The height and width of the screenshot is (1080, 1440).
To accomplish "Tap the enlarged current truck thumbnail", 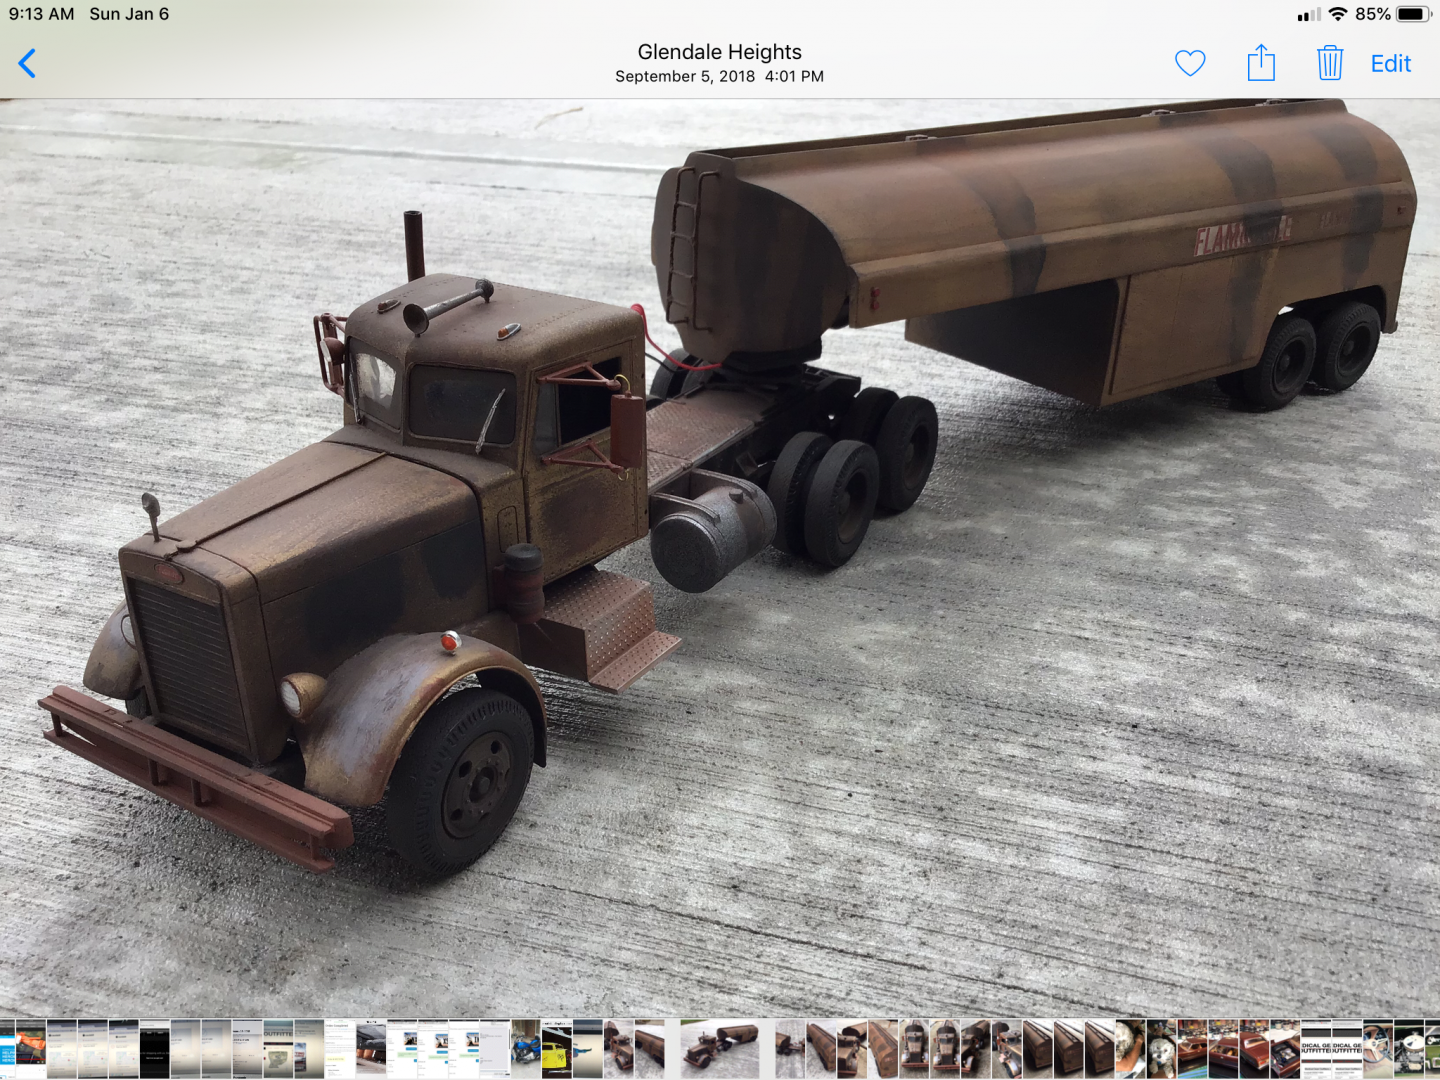I will pos(720,1049).
